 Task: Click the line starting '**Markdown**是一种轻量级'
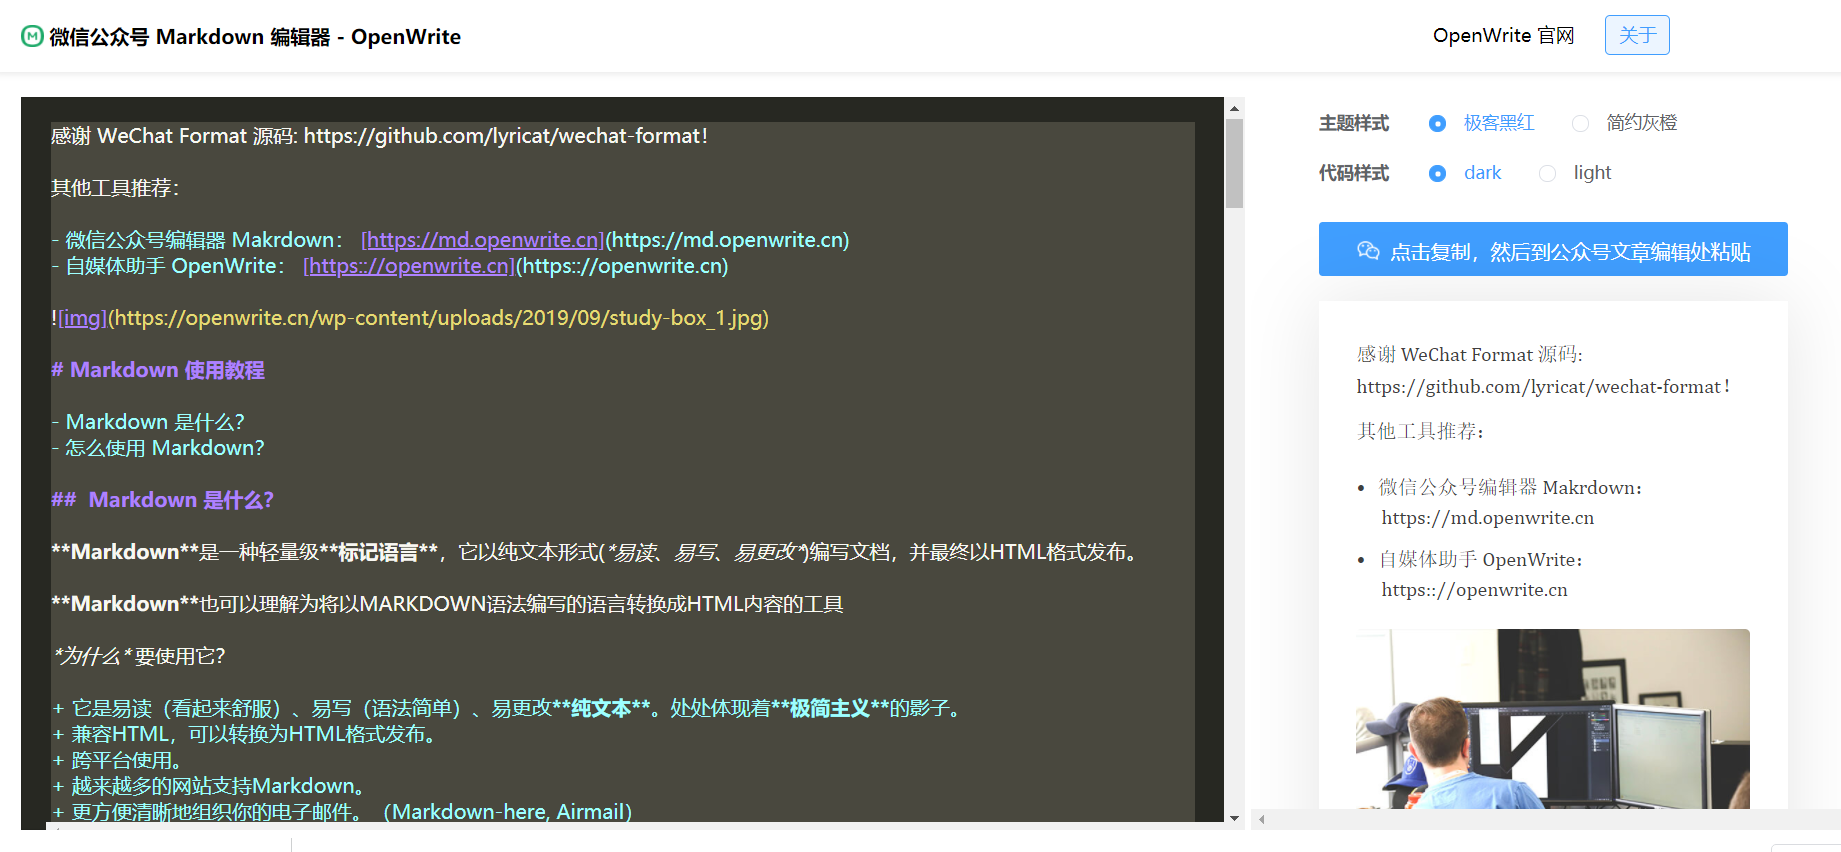594,552
